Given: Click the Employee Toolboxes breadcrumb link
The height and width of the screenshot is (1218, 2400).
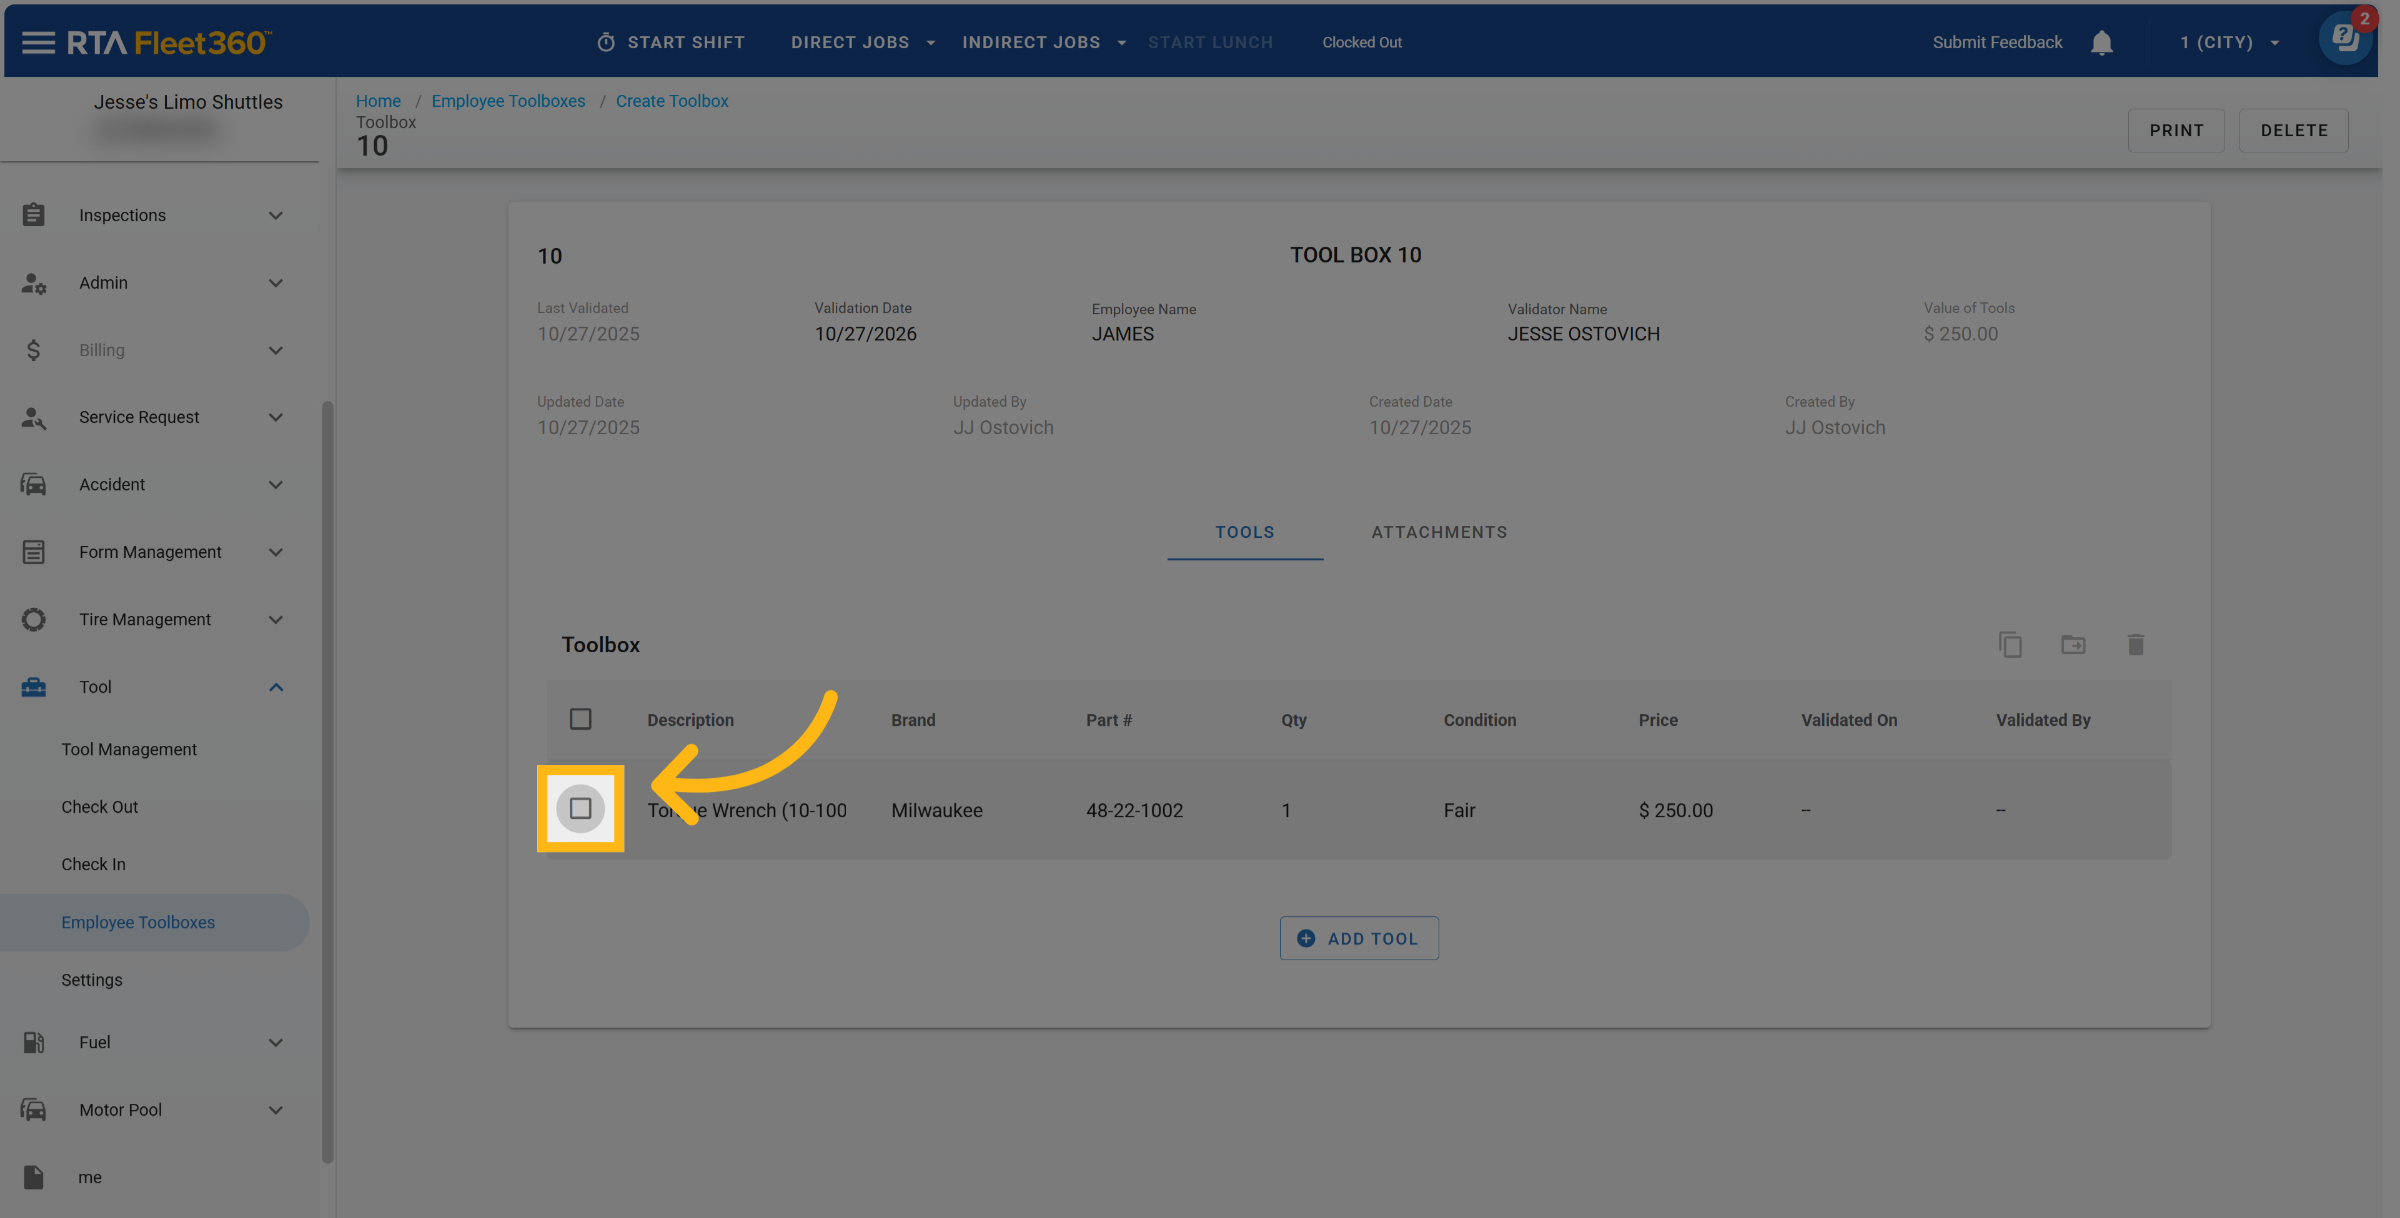Looking at the screenshot, I should click(508, 101).
